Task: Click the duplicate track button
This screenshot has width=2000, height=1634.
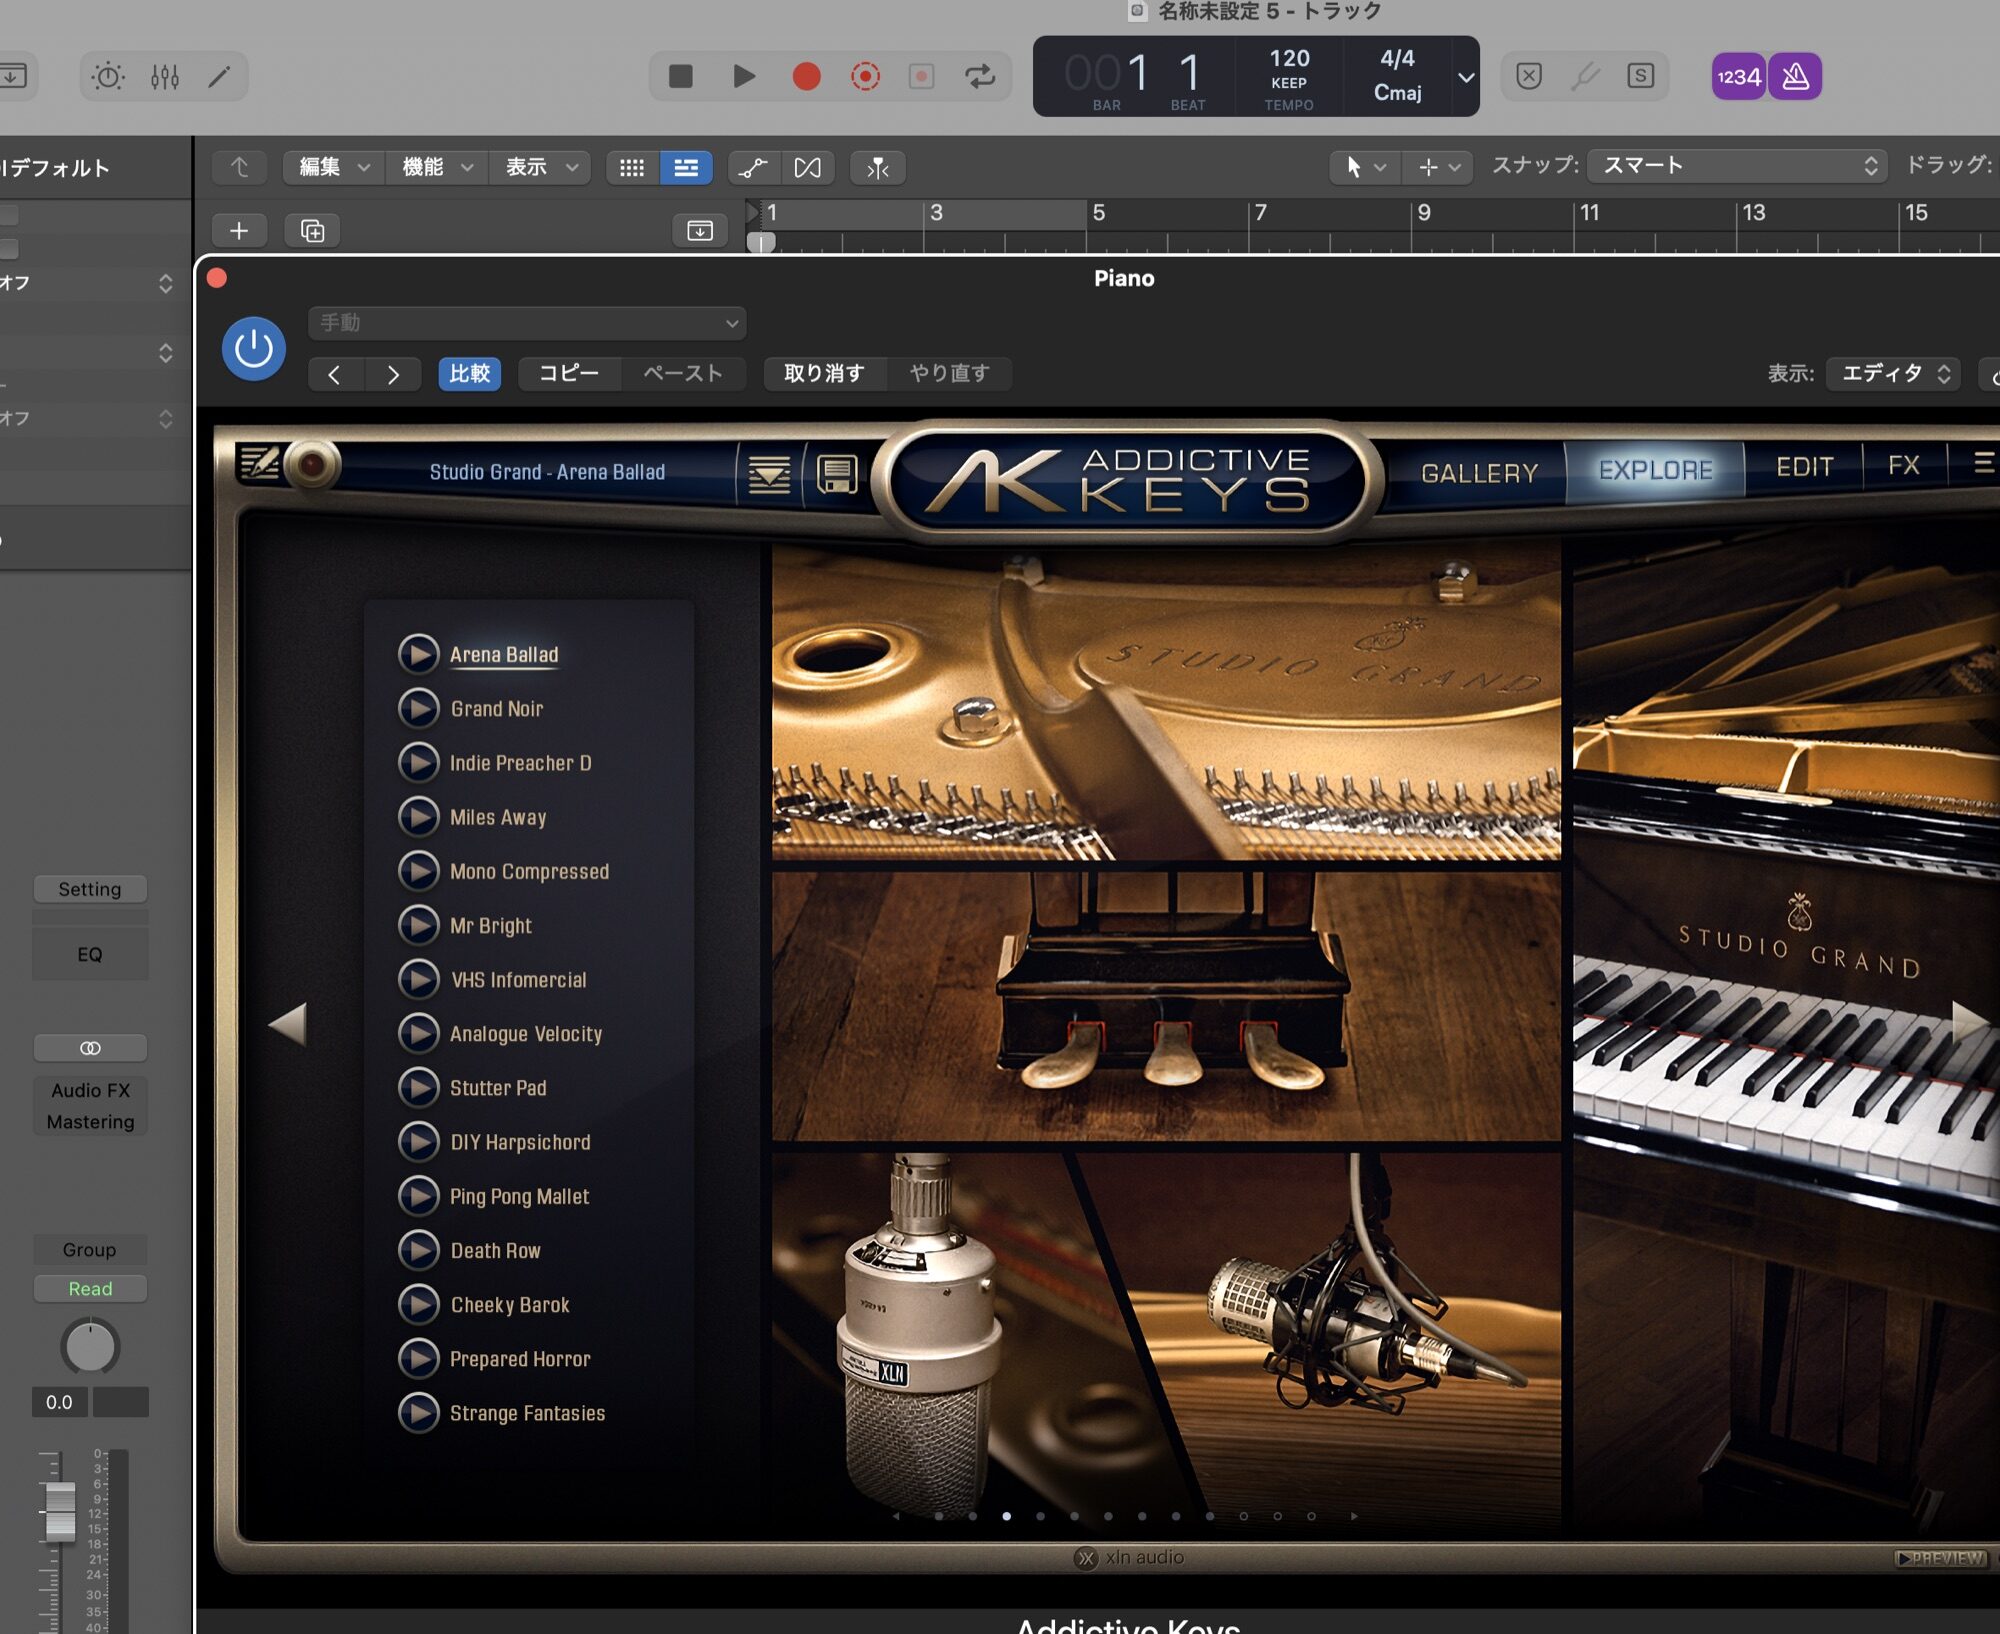Action: tap(312, 231)
